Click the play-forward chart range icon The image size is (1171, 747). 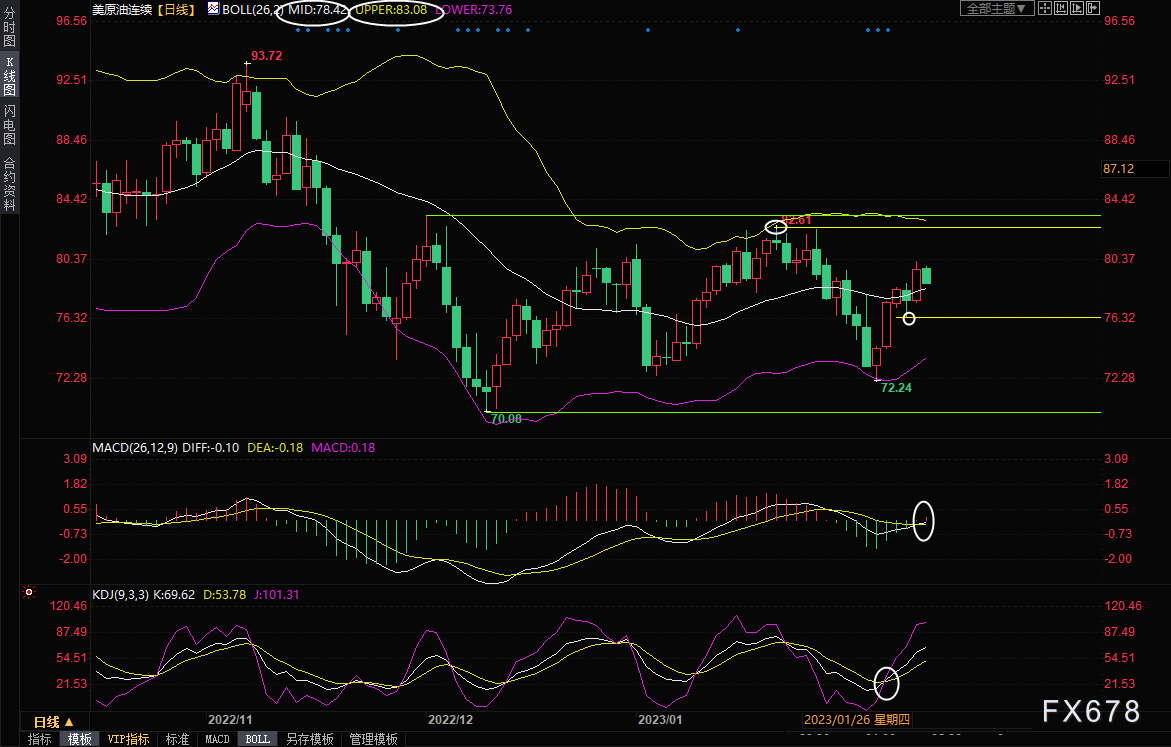[x=1077, y=8]
